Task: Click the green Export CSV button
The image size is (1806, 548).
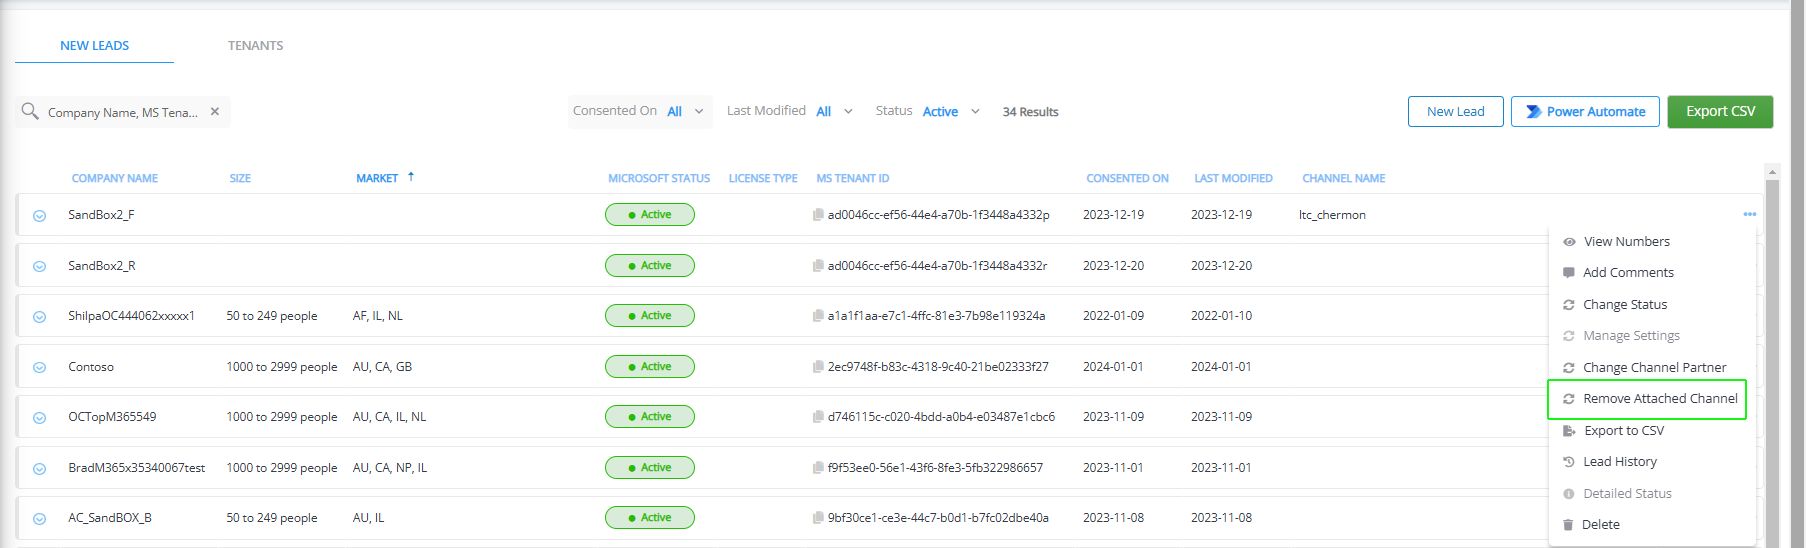Action: pos(1719,112)
